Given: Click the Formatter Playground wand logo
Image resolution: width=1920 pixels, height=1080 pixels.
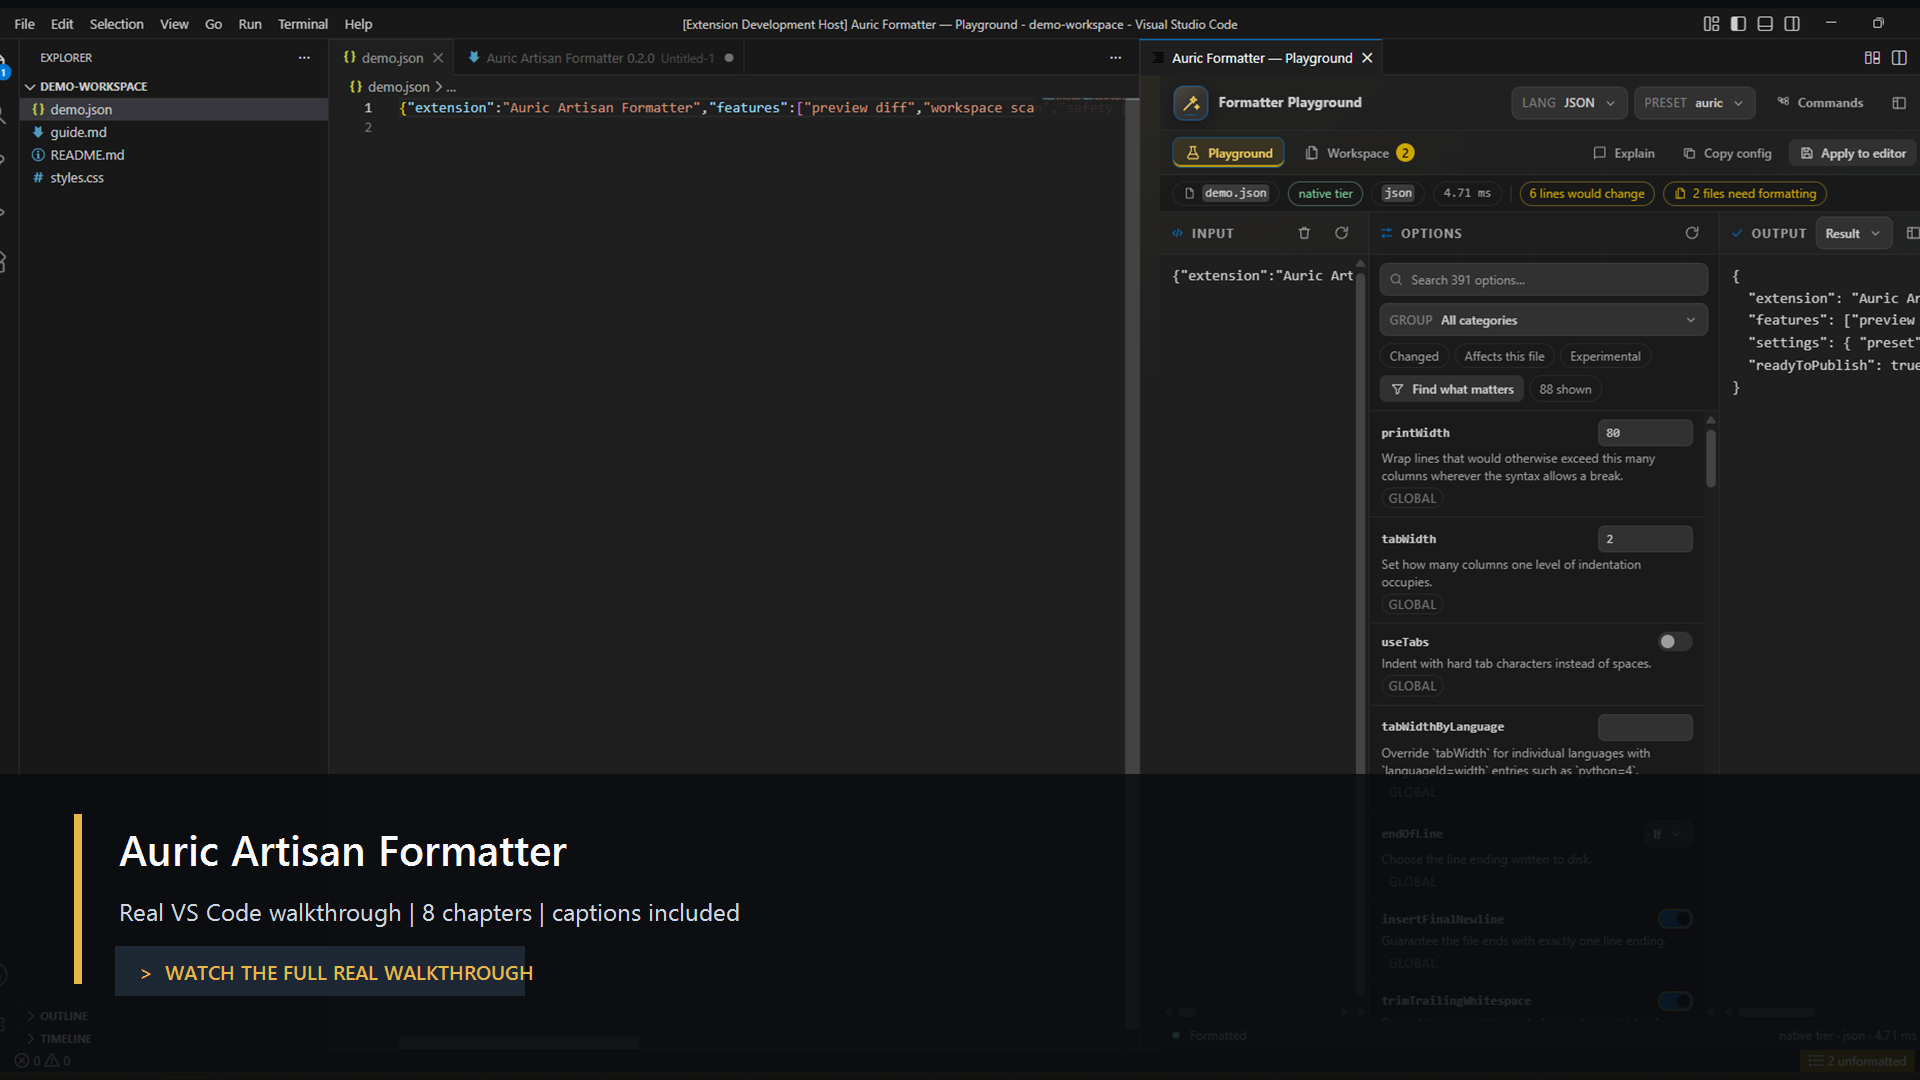Looking at the screenshot, I should coord(1190,103).
